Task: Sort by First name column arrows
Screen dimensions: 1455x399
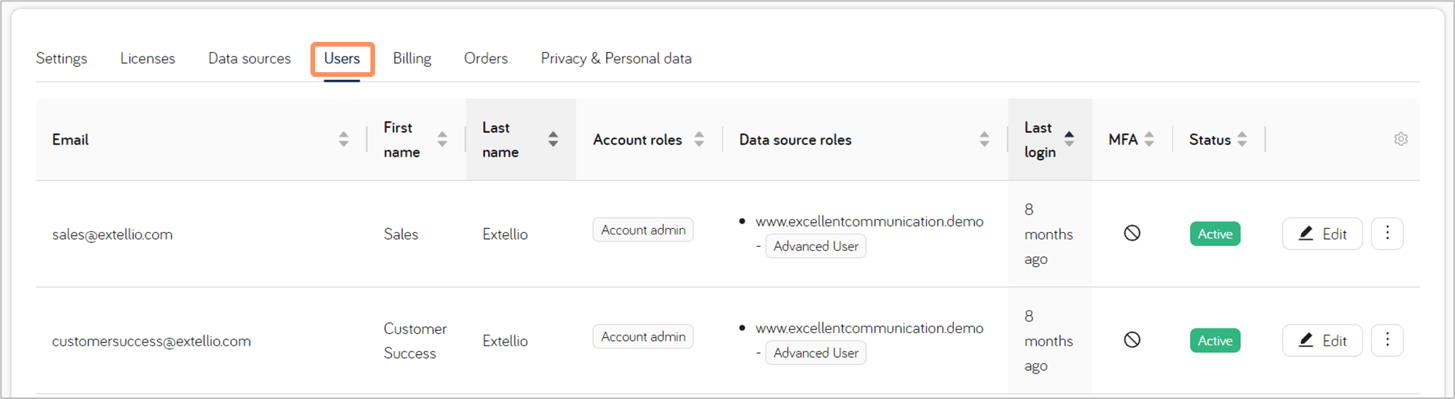Action: pyautogui.click(x=442, y=140)
